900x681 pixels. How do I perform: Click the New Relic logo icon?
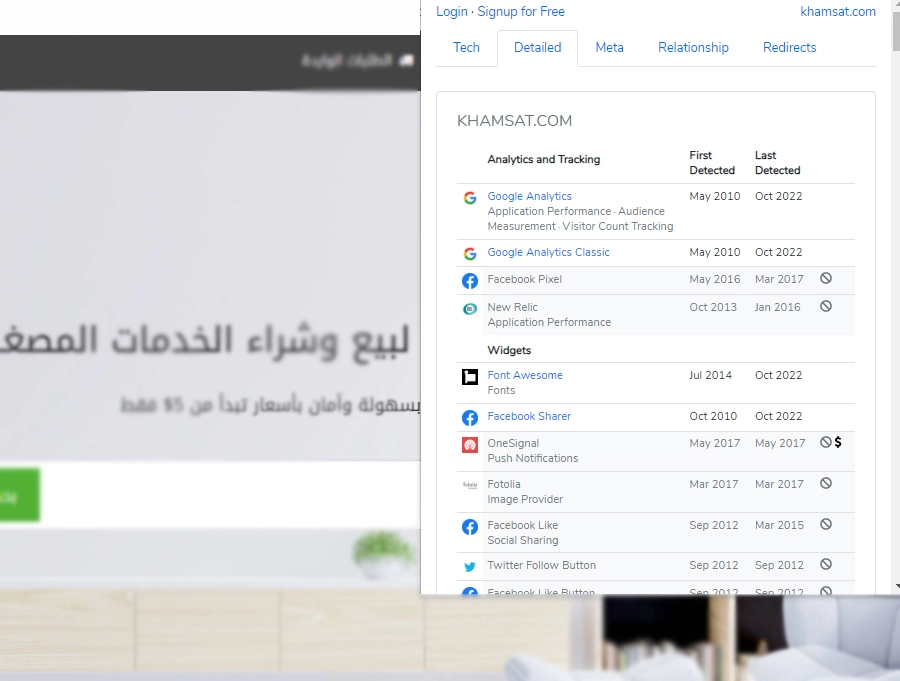point(470,309)
